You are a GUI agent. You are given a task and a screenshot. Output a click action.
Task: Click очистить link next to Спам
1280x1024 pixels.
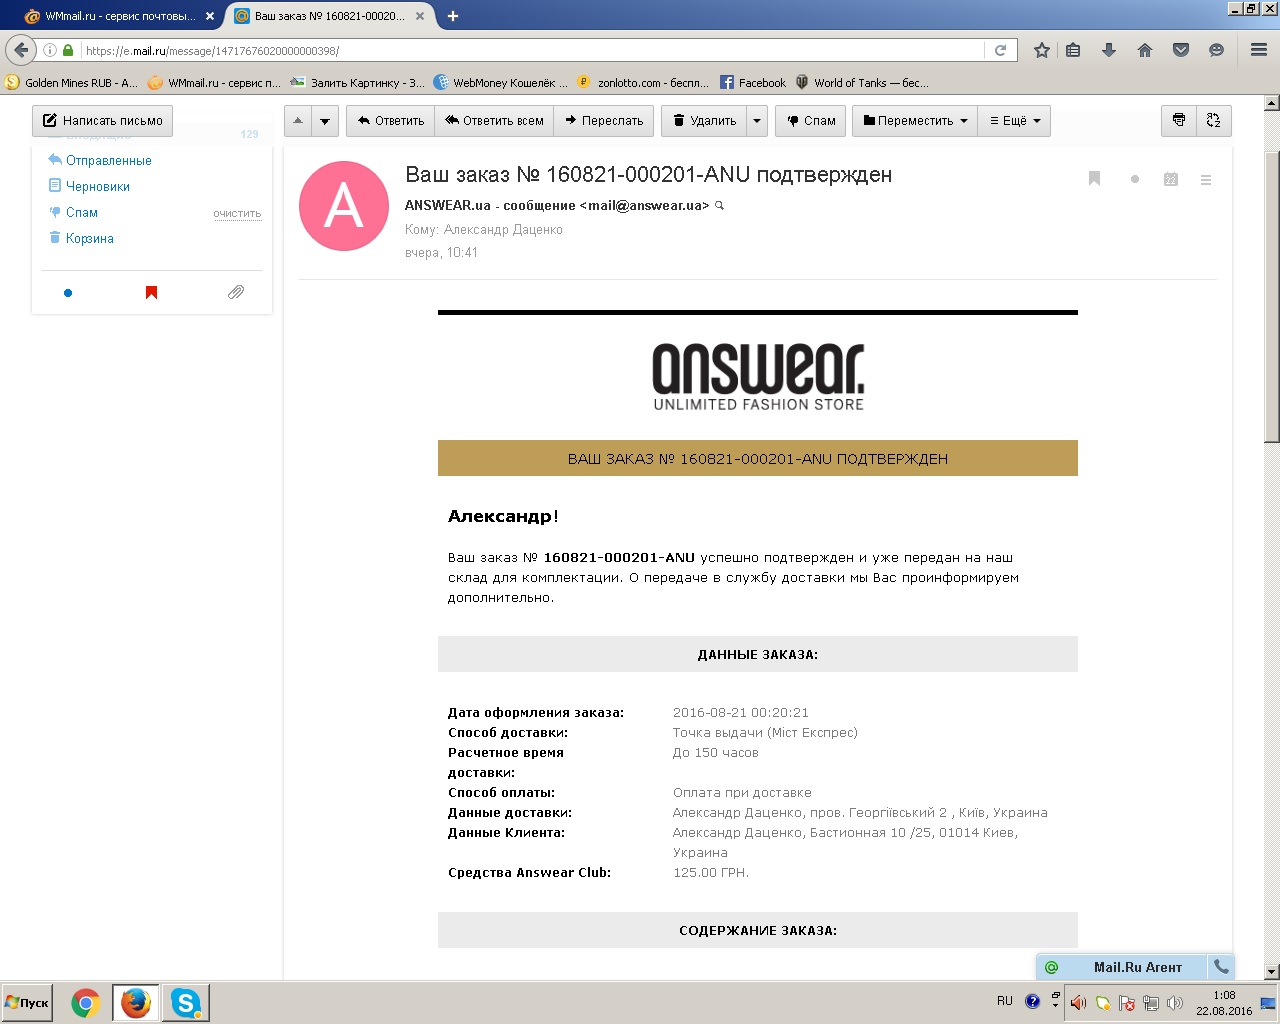pyautogui.click(x=237, y=214)
